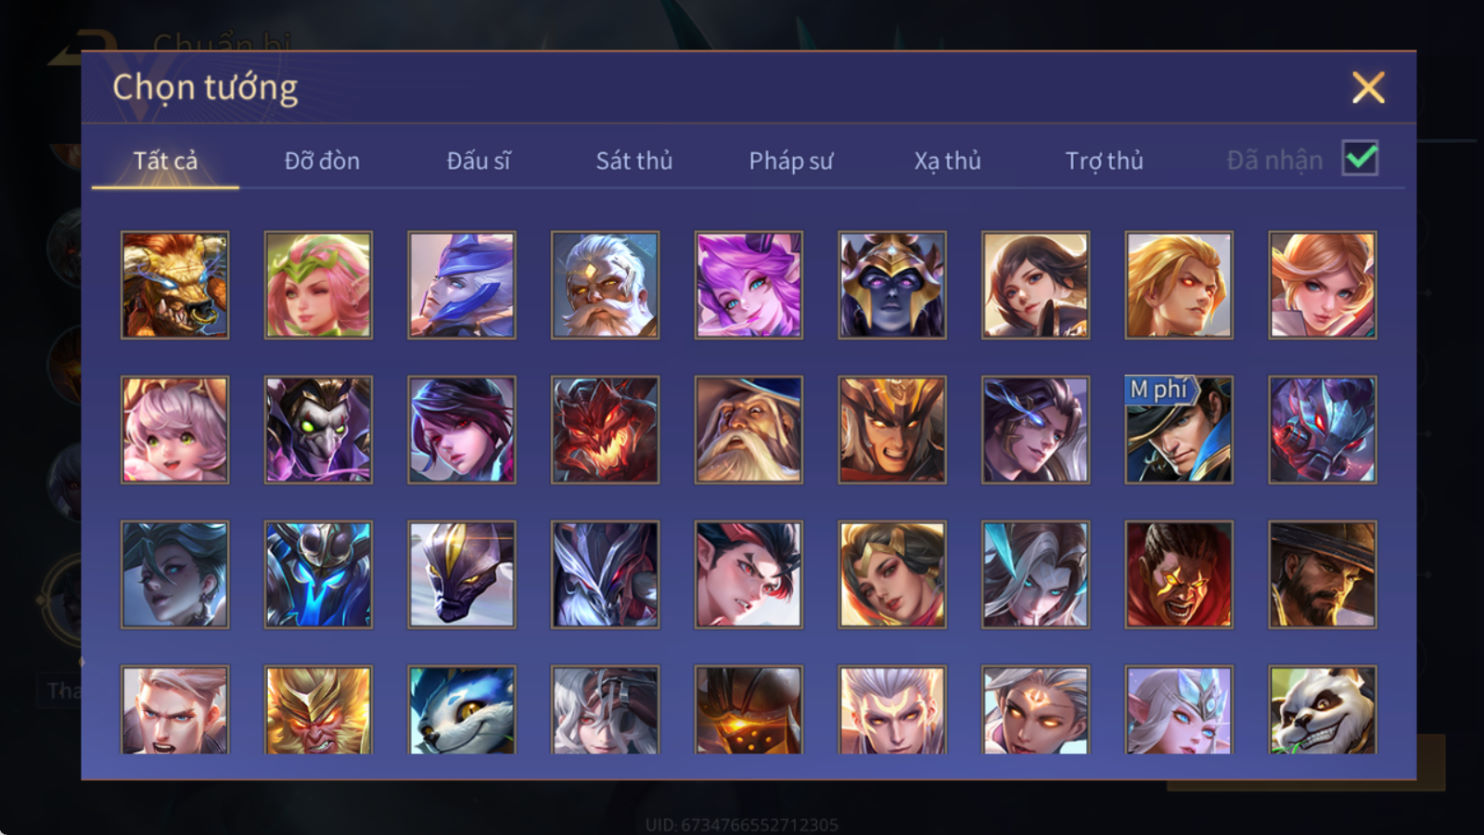The height and width of the screenshot is (835, 1484).
Task: Select the wizard with the long beard and hat
Action: pos(748,430)
